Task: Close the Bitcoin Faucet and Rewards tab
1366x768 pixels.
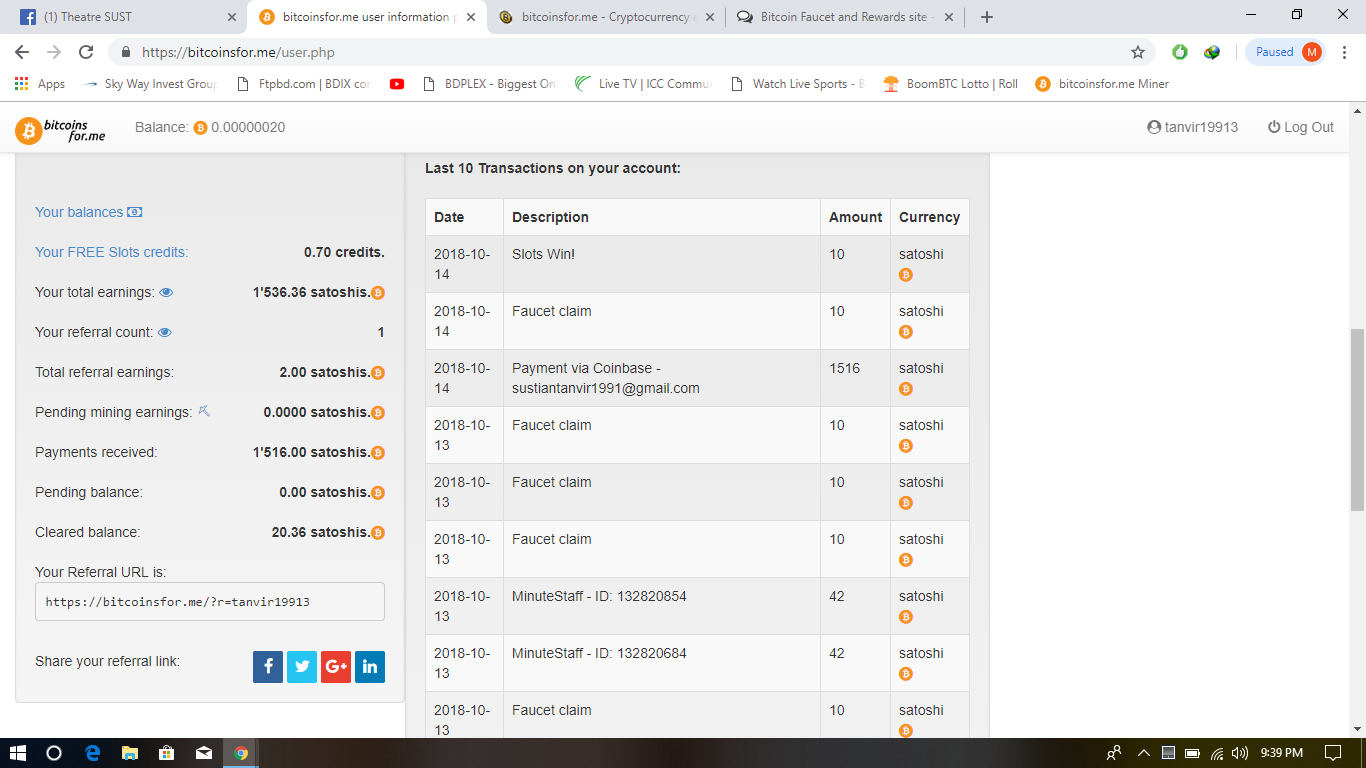Action: point(949,17)
